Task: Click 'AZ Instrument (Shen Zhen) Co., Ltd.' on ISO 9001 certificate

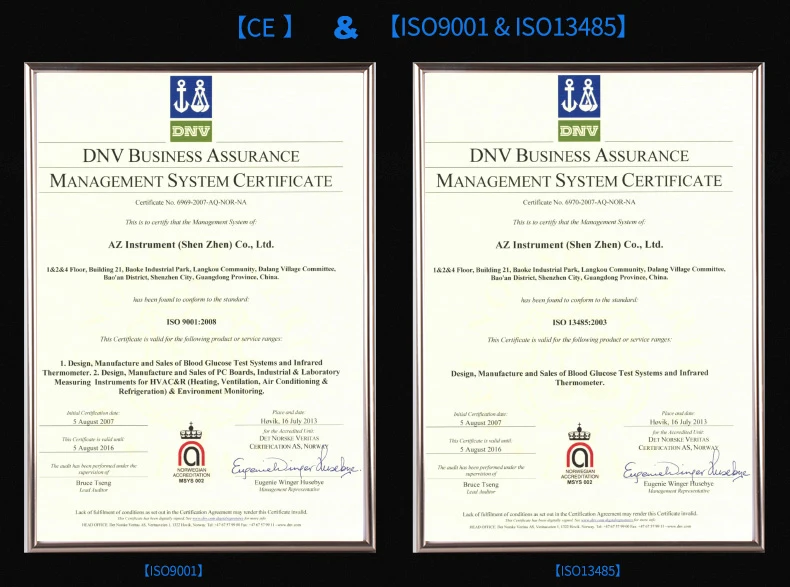Action: (x=191, y=245)
